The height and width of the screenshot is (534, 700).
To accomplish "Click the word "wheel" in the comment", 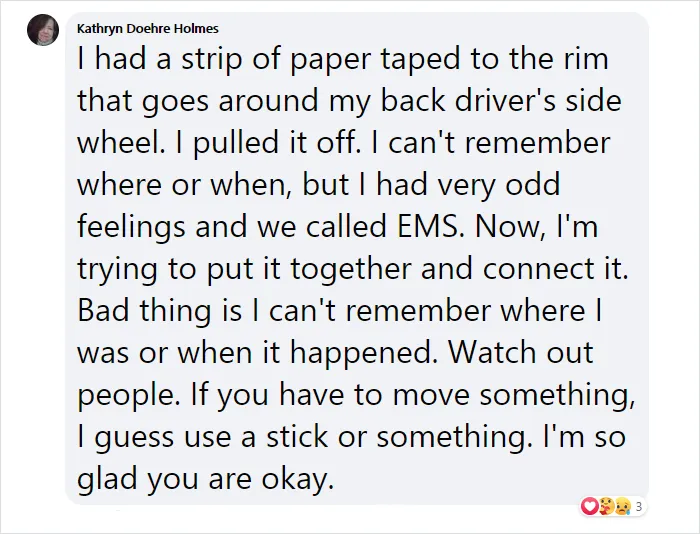I will coord(118,142).
